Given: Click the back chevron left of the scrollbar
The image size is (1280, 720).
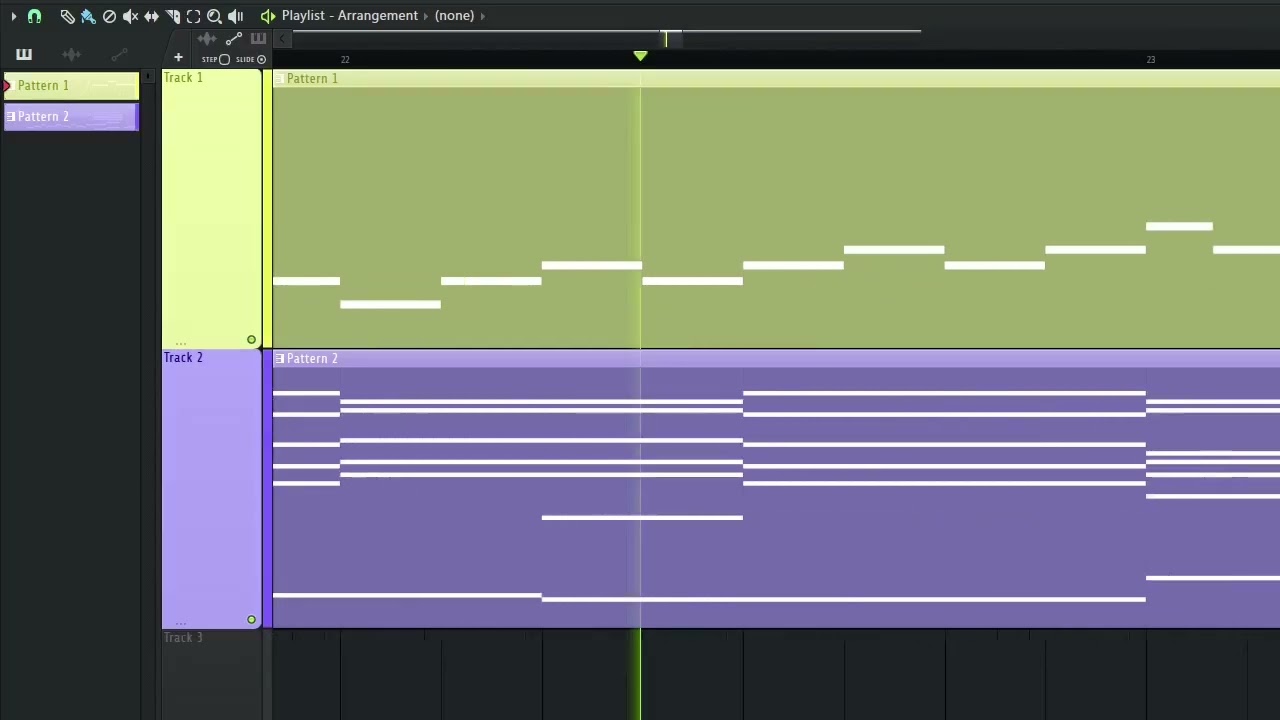Looking at the screenshot, I should pos(282,39).
